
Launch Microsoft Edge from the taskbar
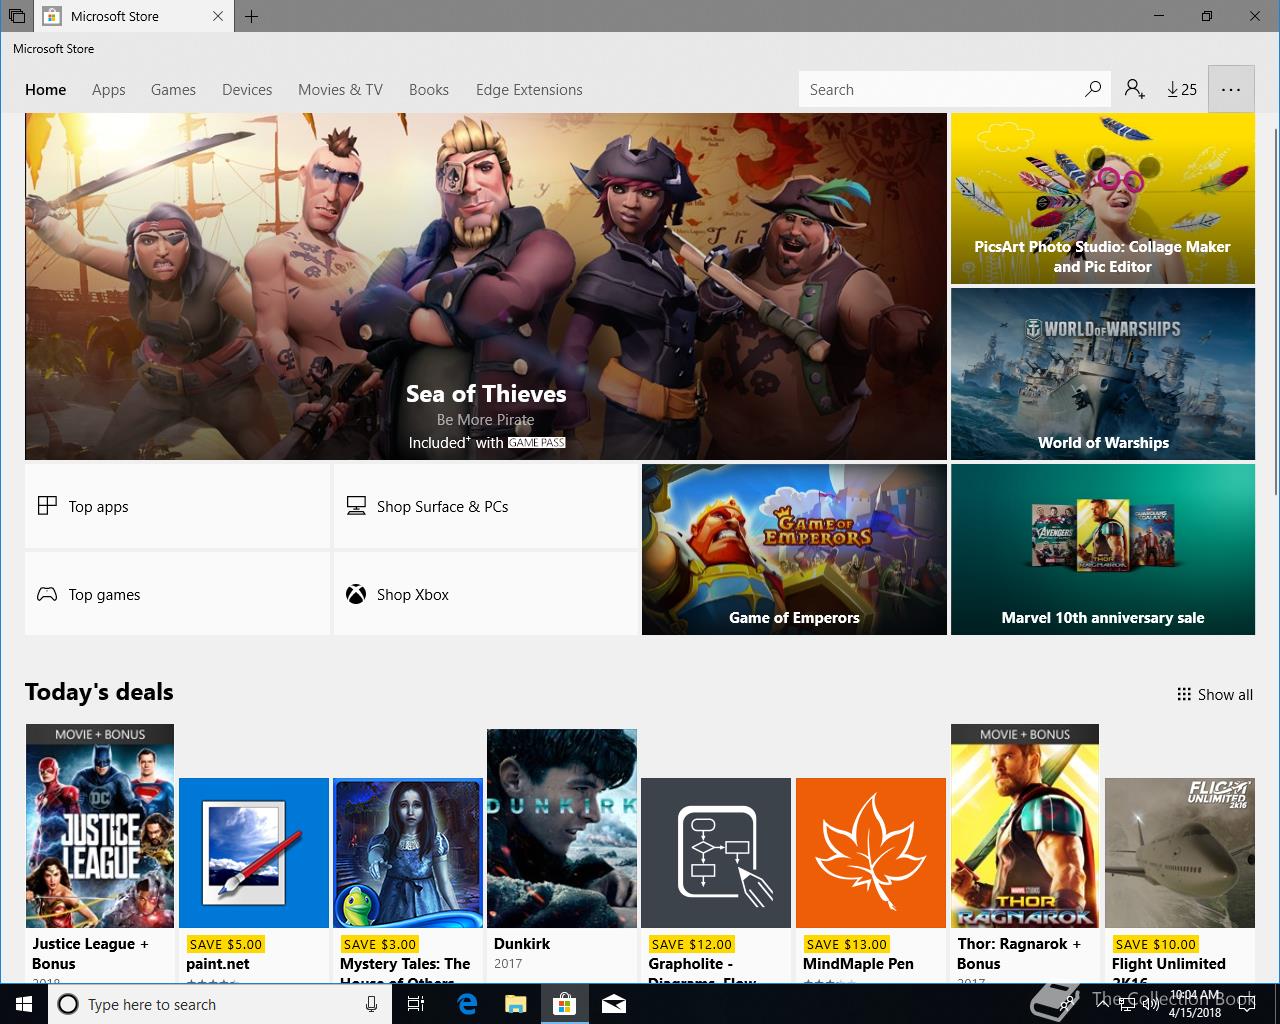[x=466, y=1004]
